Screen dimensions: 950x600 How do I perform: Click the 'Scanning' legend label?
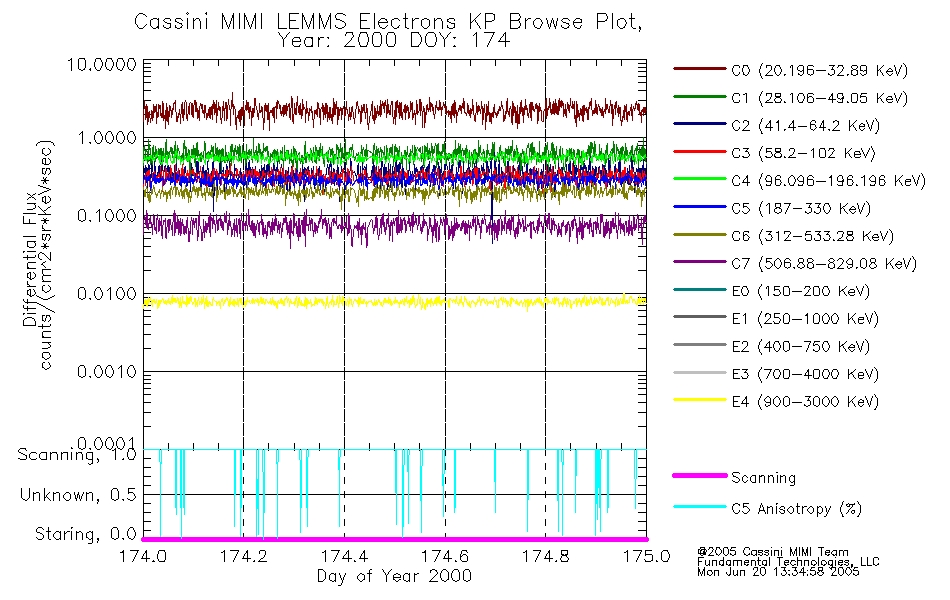(x=763, y=478)
